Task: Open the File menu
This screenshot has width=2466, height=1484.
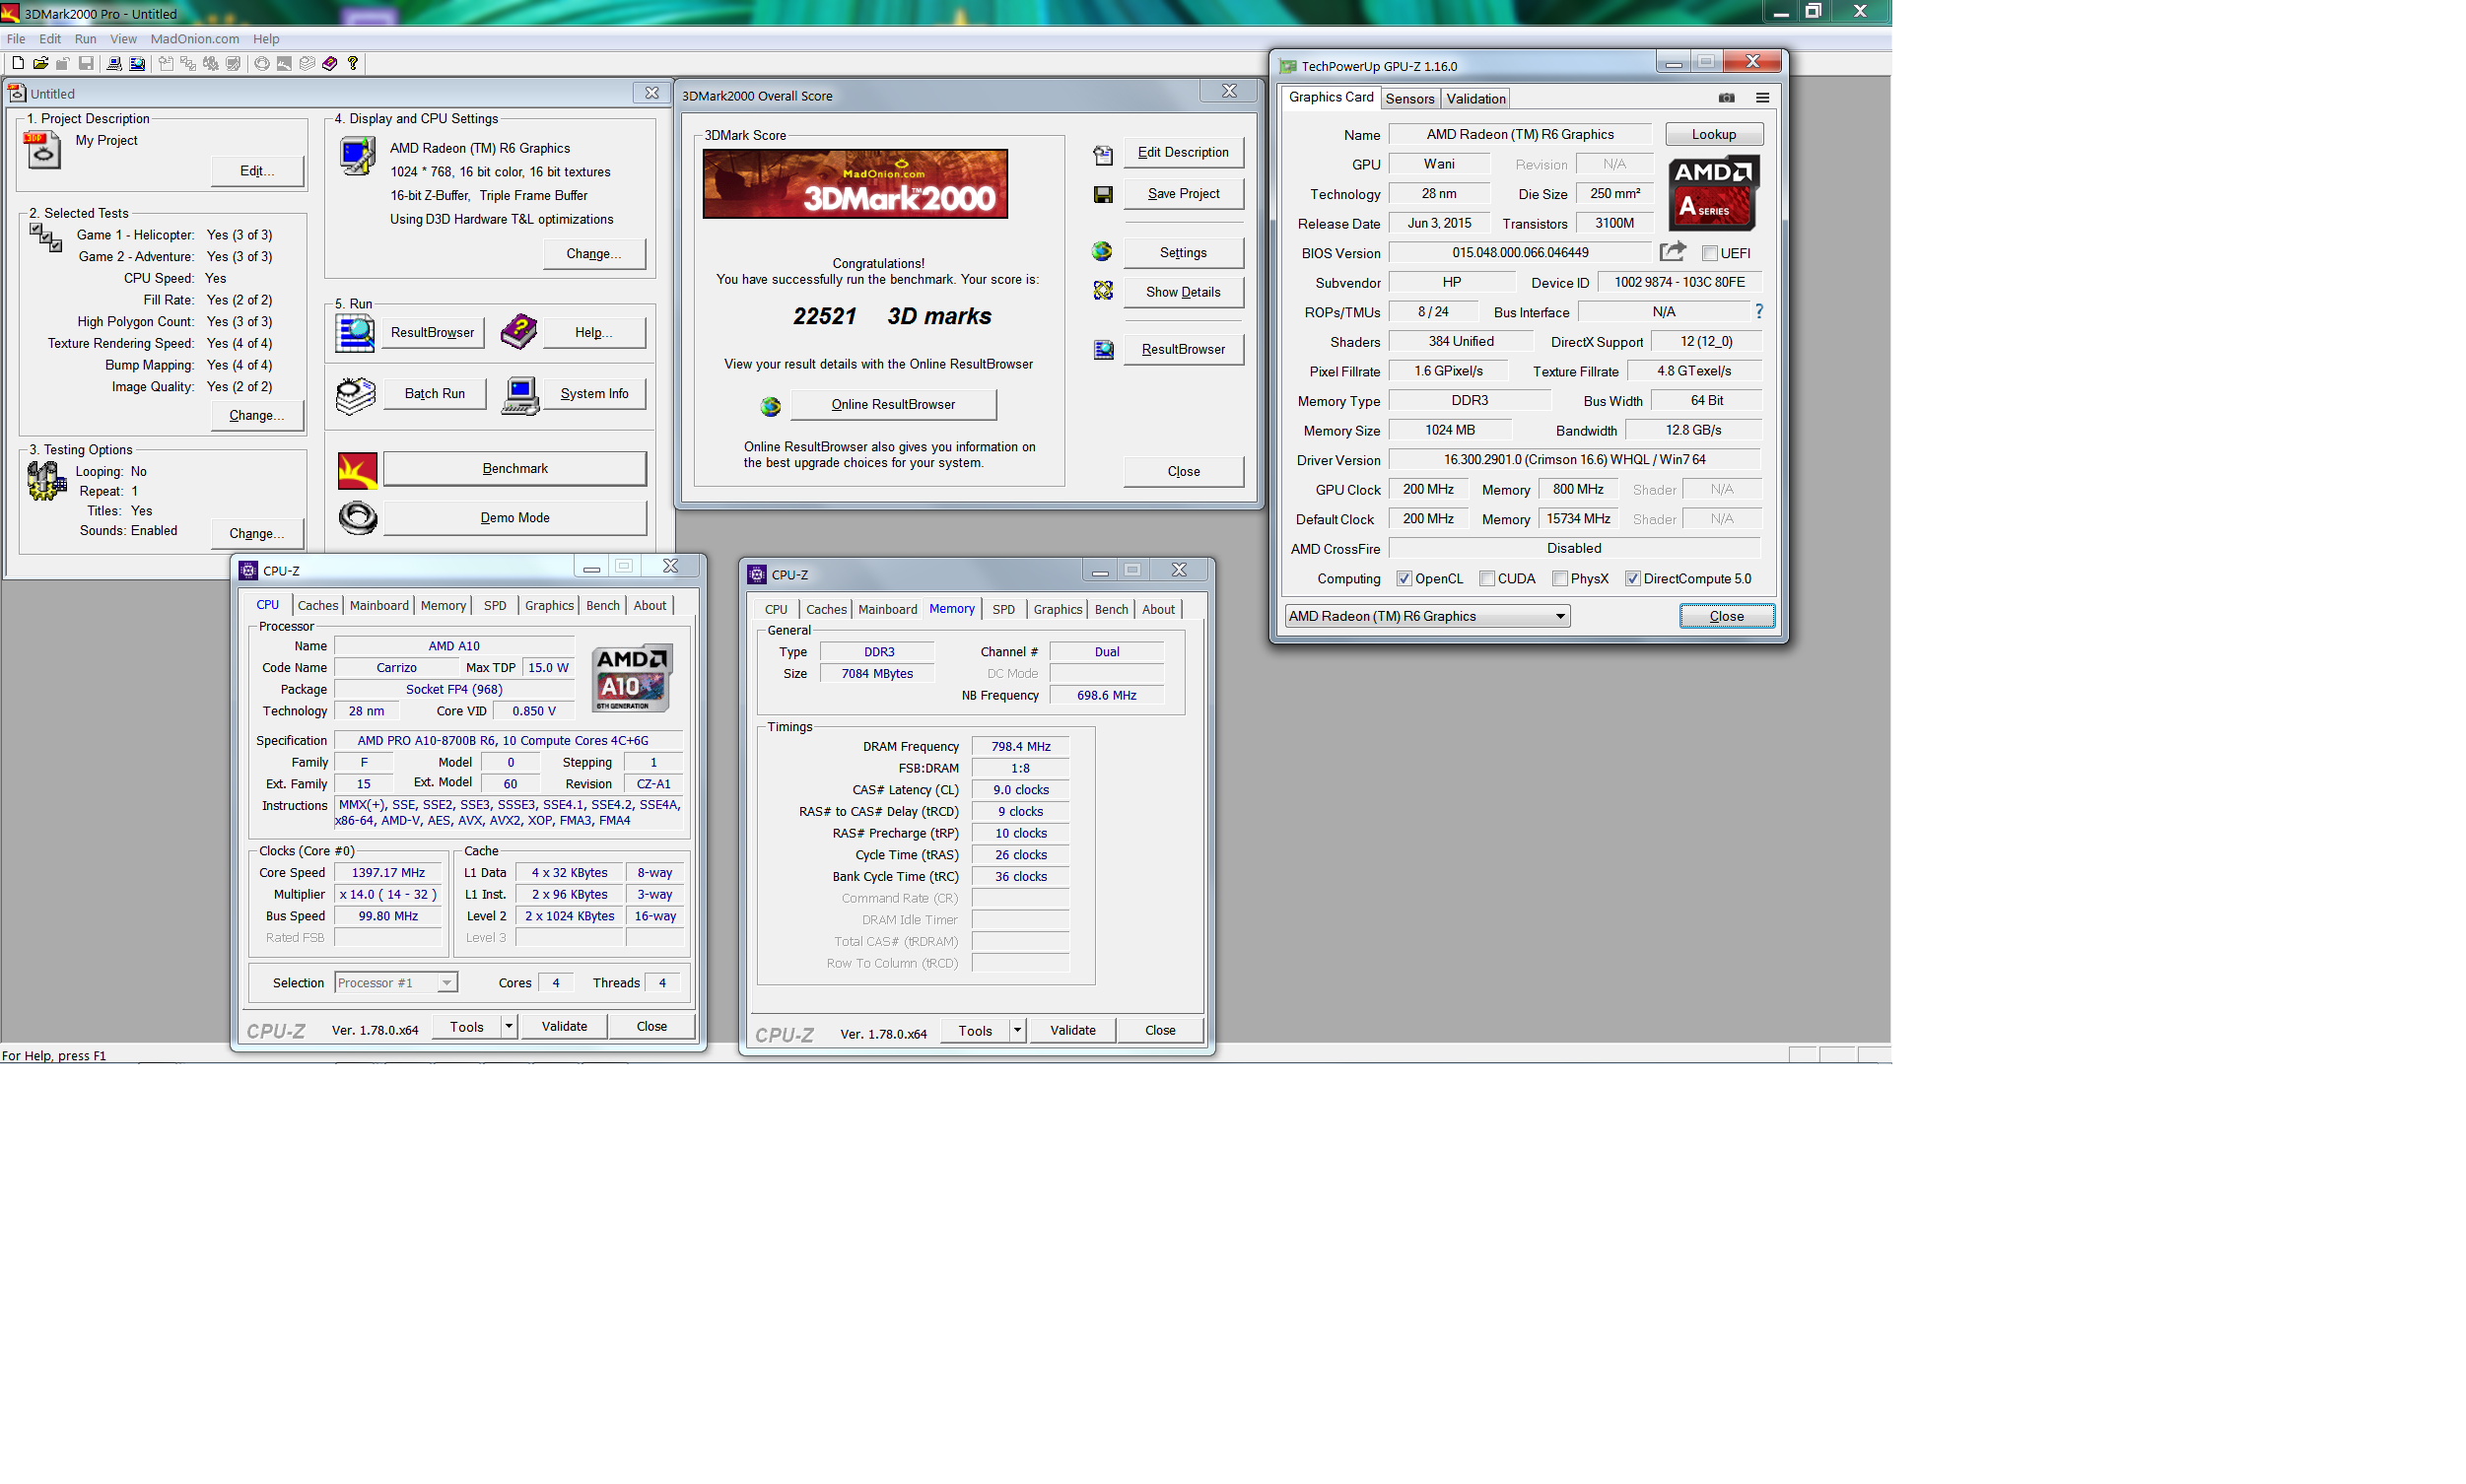Action: [x=16, y=39]
